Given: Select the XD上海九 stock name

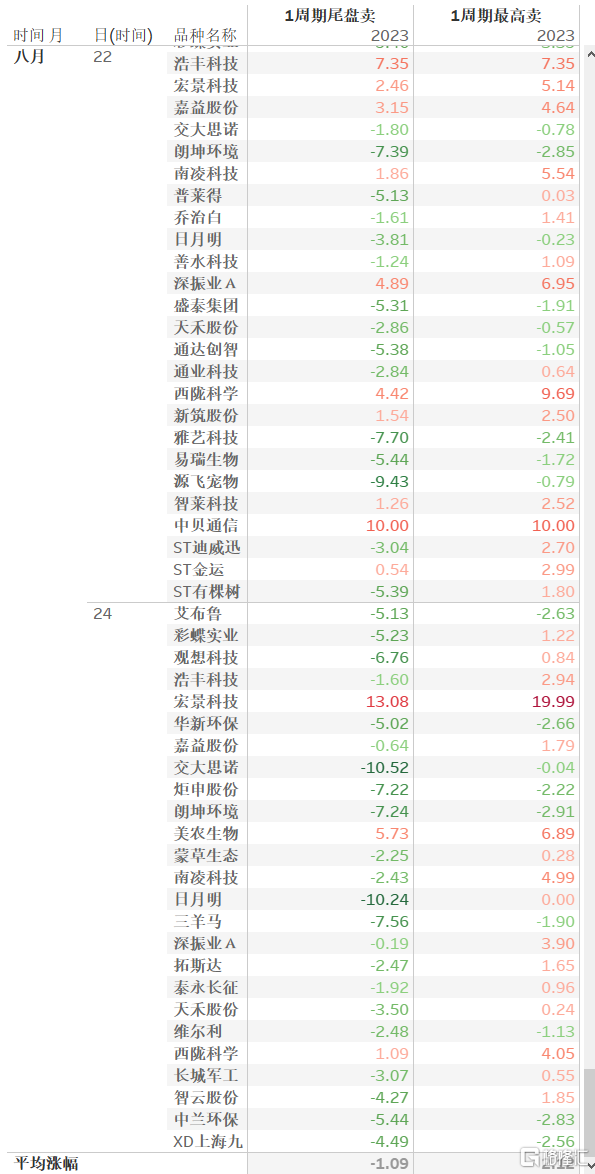Looking at the screenshot, I should pos(208,1142).
